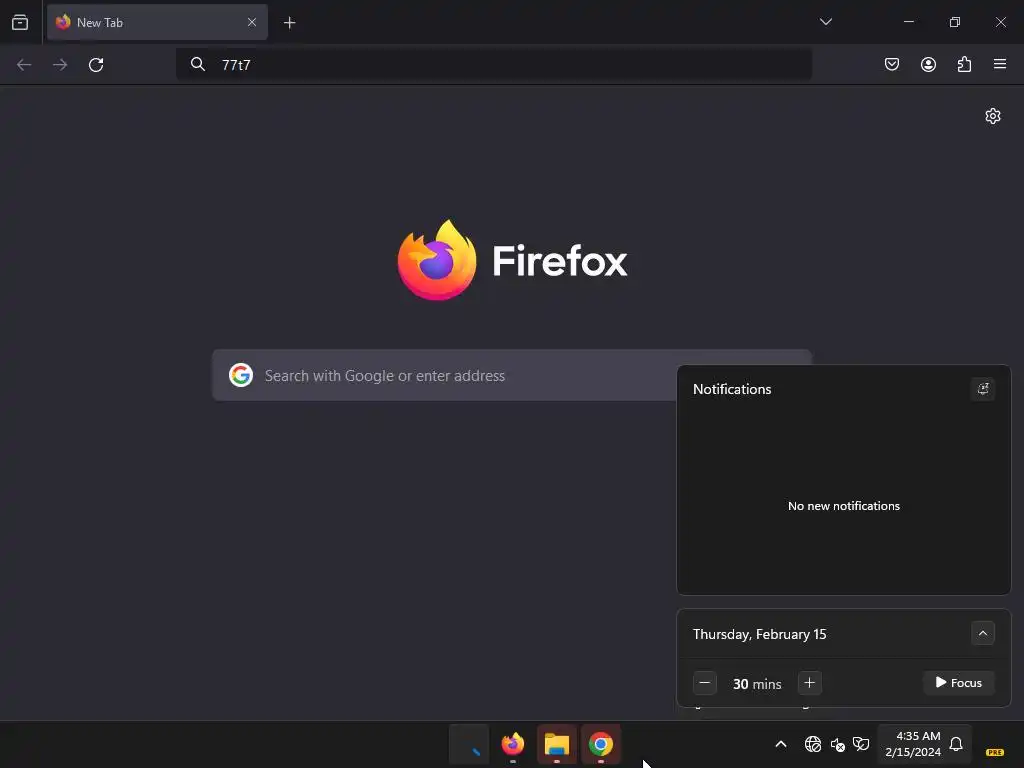Open Firefox from the taskbar

click(x=513, y=744)
